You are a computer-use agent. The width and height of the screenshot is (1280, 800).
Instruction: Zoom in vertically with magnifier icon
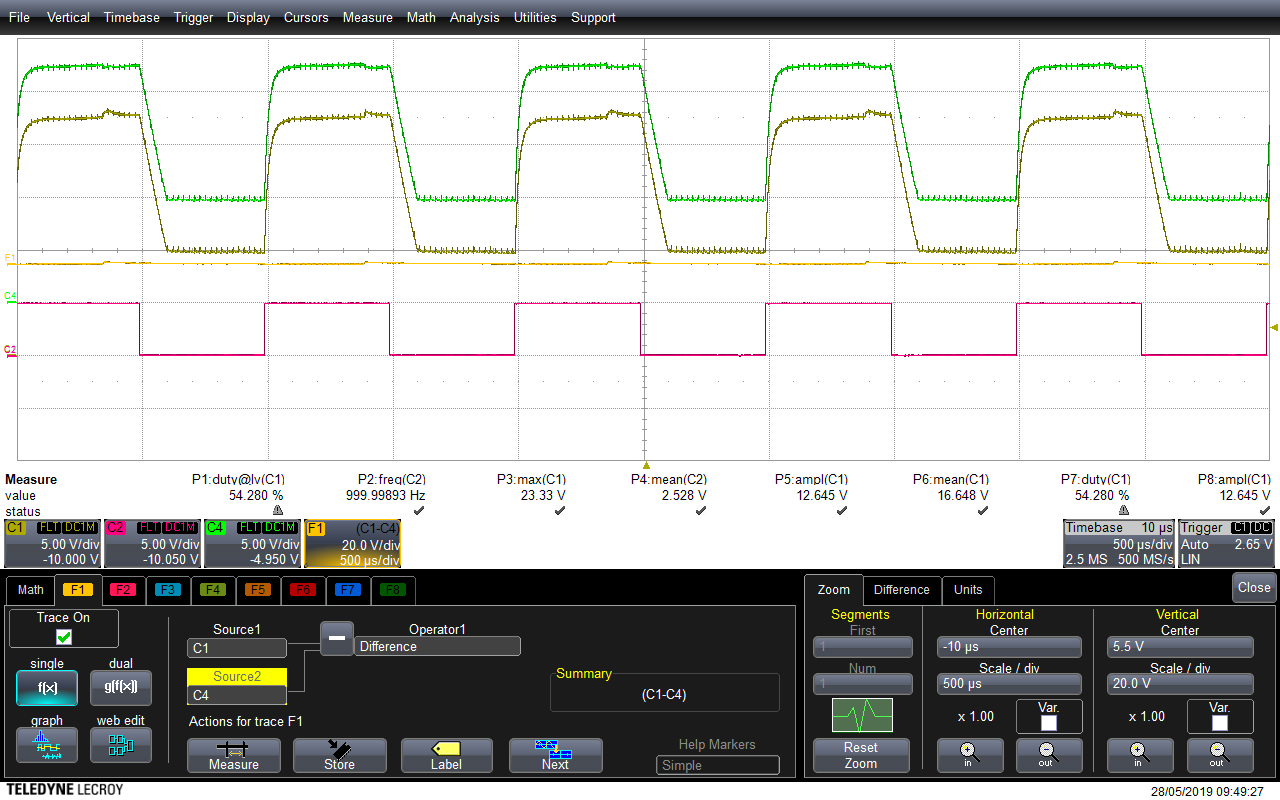[1138, 756]
